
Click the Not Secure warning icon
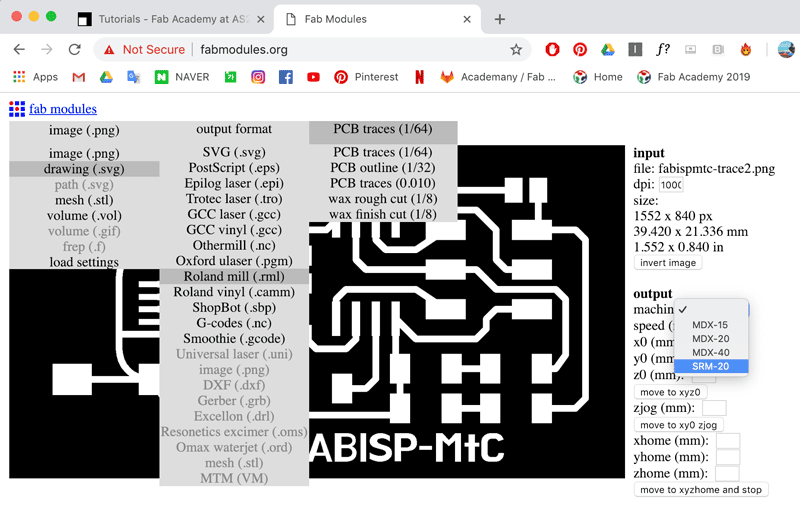pyautogui.click(x=109, y=50)
